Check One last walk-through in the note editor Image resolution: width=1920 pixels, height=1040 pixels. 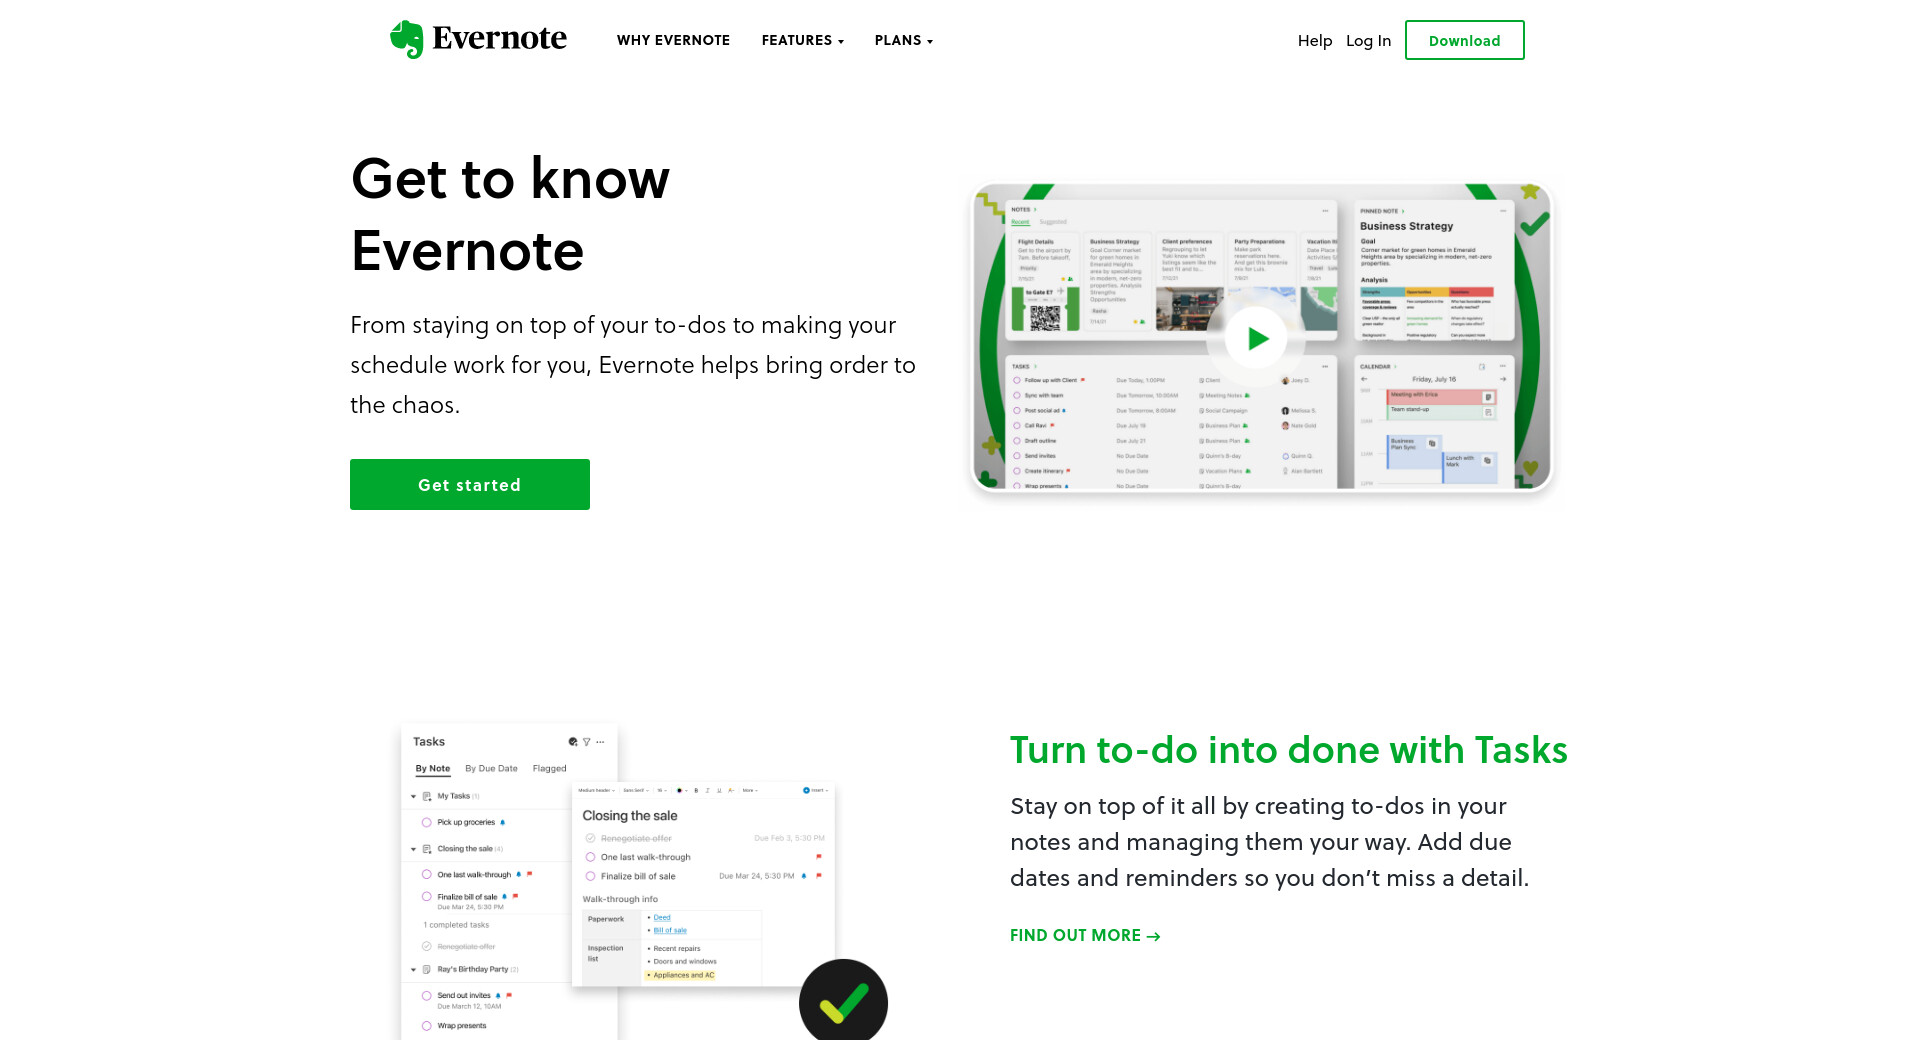[590, 857]
